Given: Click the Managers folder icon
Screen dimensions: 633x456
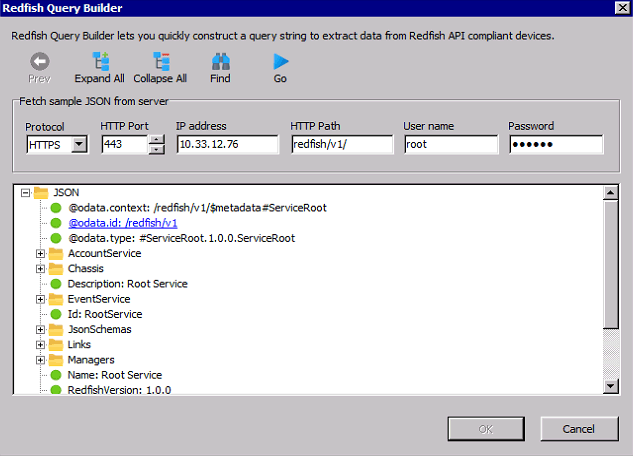Looking at the screenshot, I should pyautogui.click(x=56, y=360).
